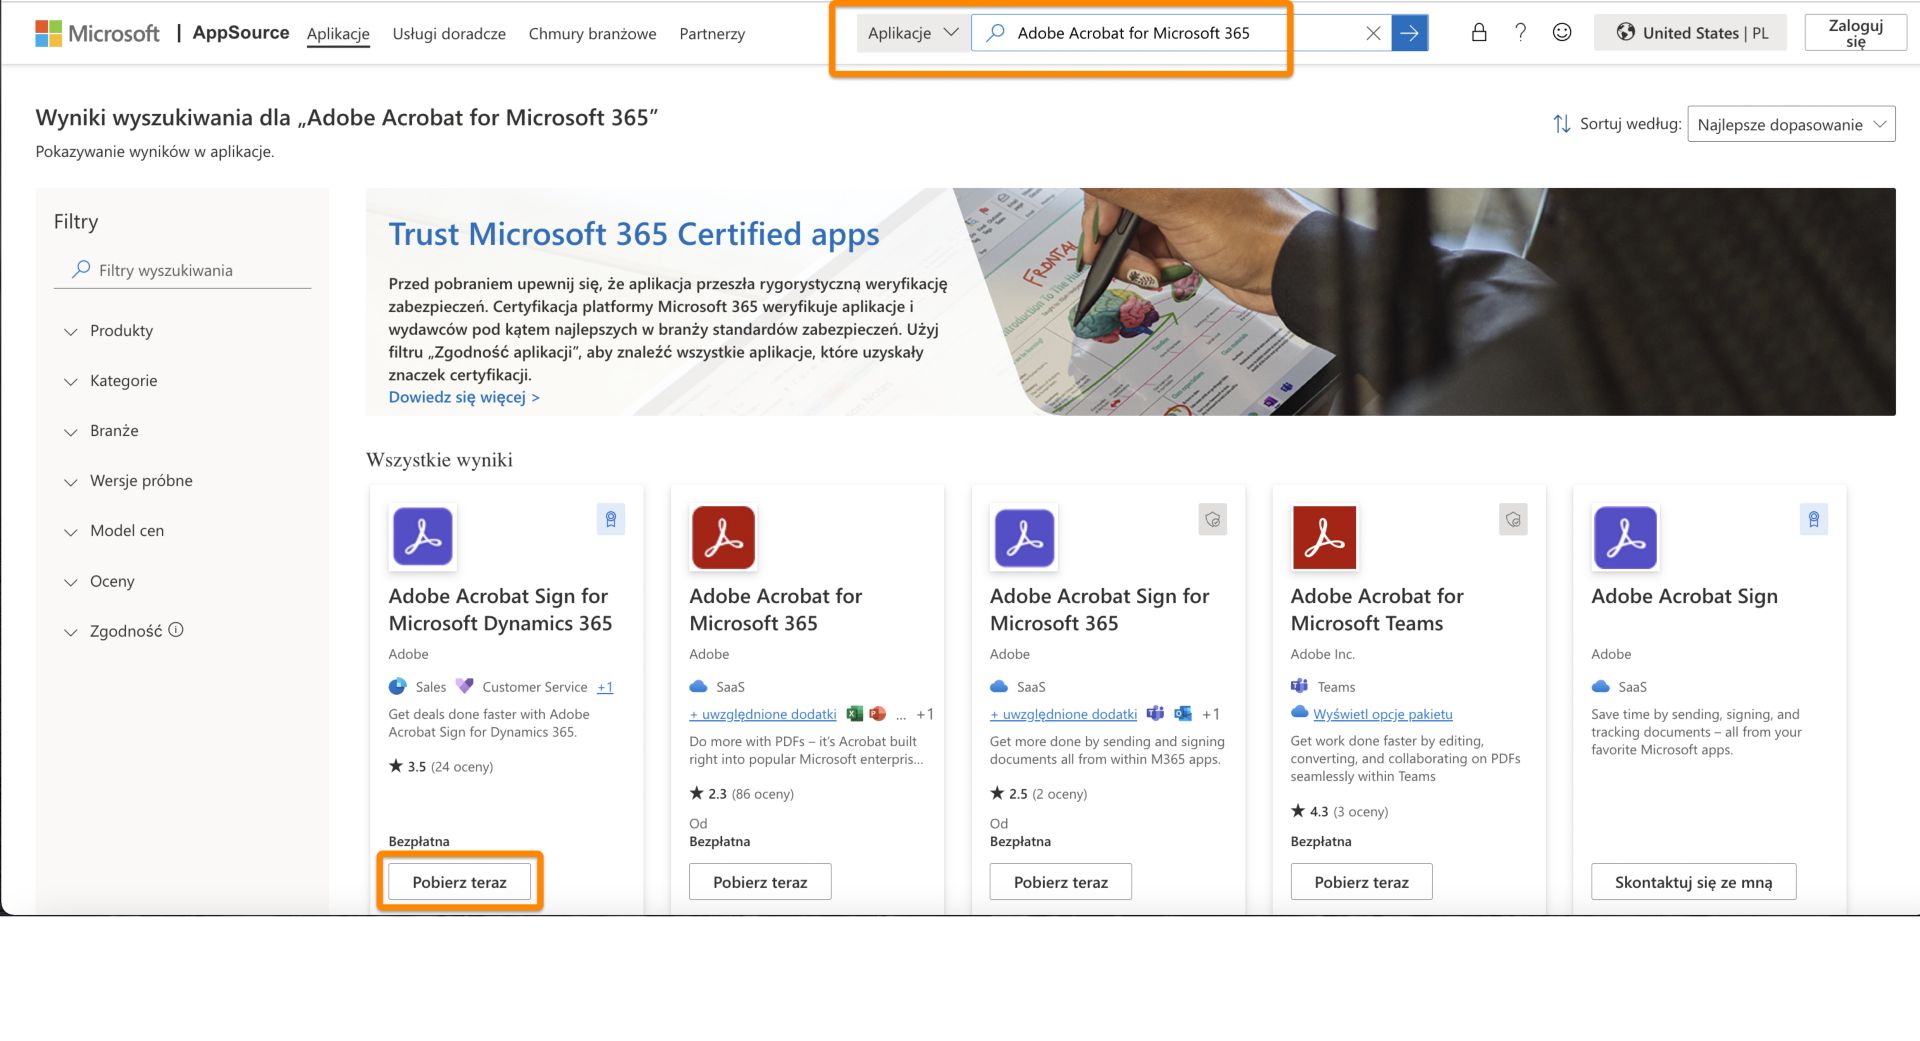Screen dimensions: 1920x1041
Task: Open Adobe Acrobat Sign app icon
Action: 1625,537
